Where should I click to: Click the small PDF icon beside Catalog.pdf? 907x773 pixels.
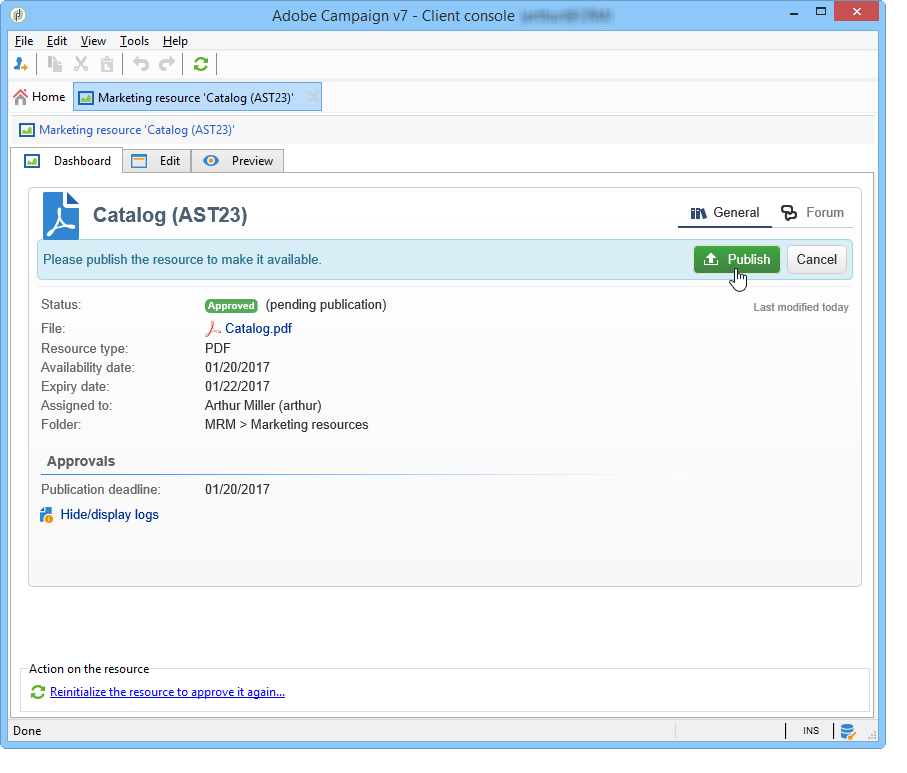pos(212,329)
